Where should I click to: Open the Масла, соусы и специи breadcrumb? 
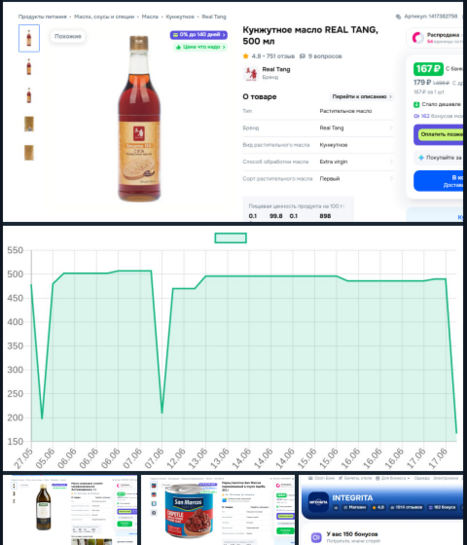104,17
